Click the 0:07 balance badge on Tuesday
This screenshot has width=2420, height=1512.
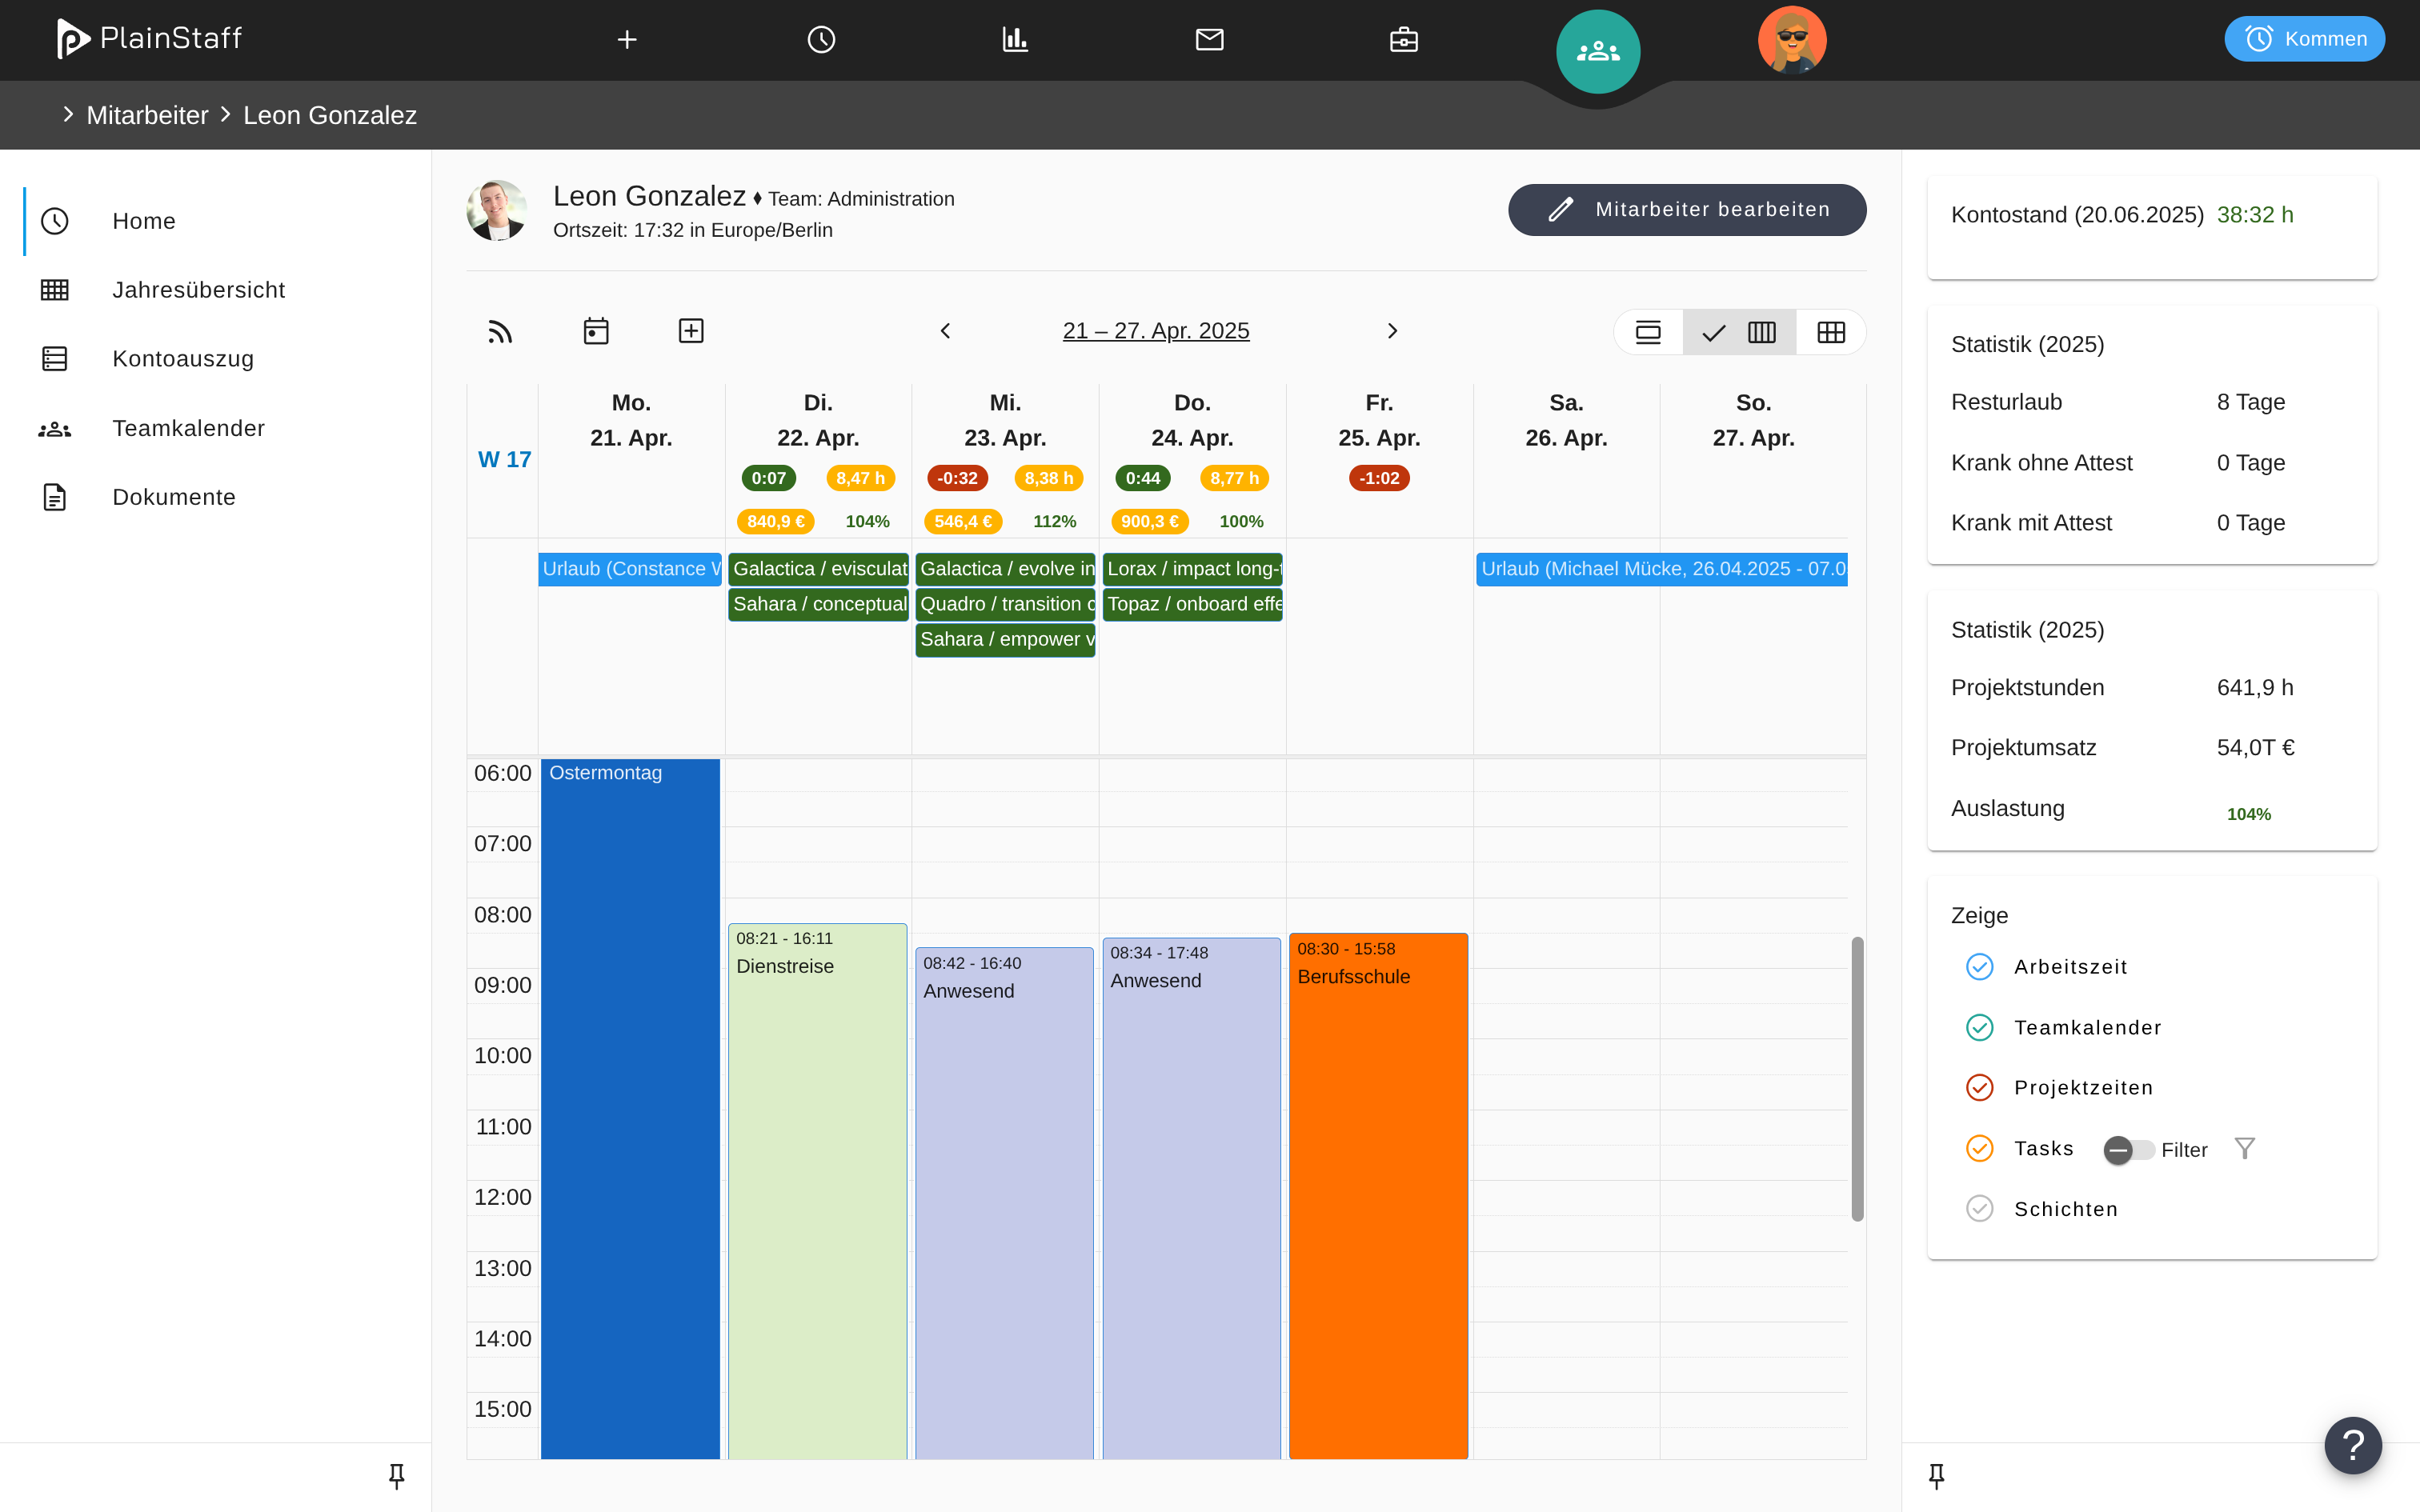click(768, 478)
